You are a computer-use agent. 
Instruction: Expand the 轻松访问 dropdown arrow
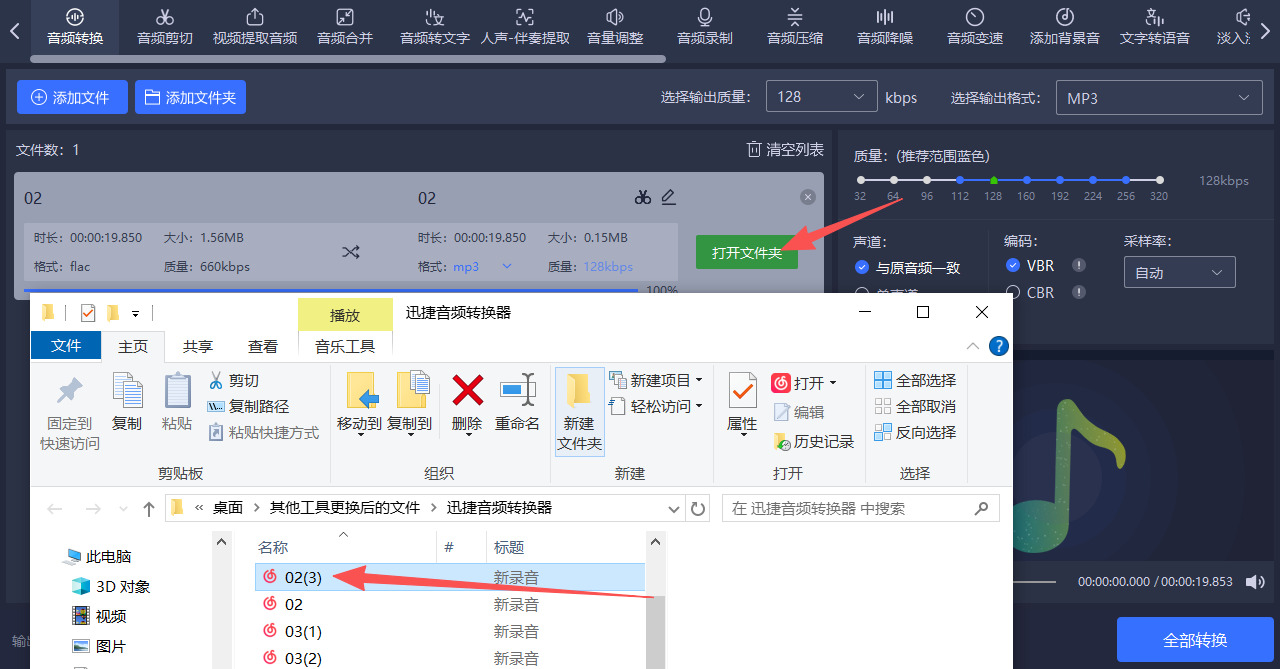(699, 406)
